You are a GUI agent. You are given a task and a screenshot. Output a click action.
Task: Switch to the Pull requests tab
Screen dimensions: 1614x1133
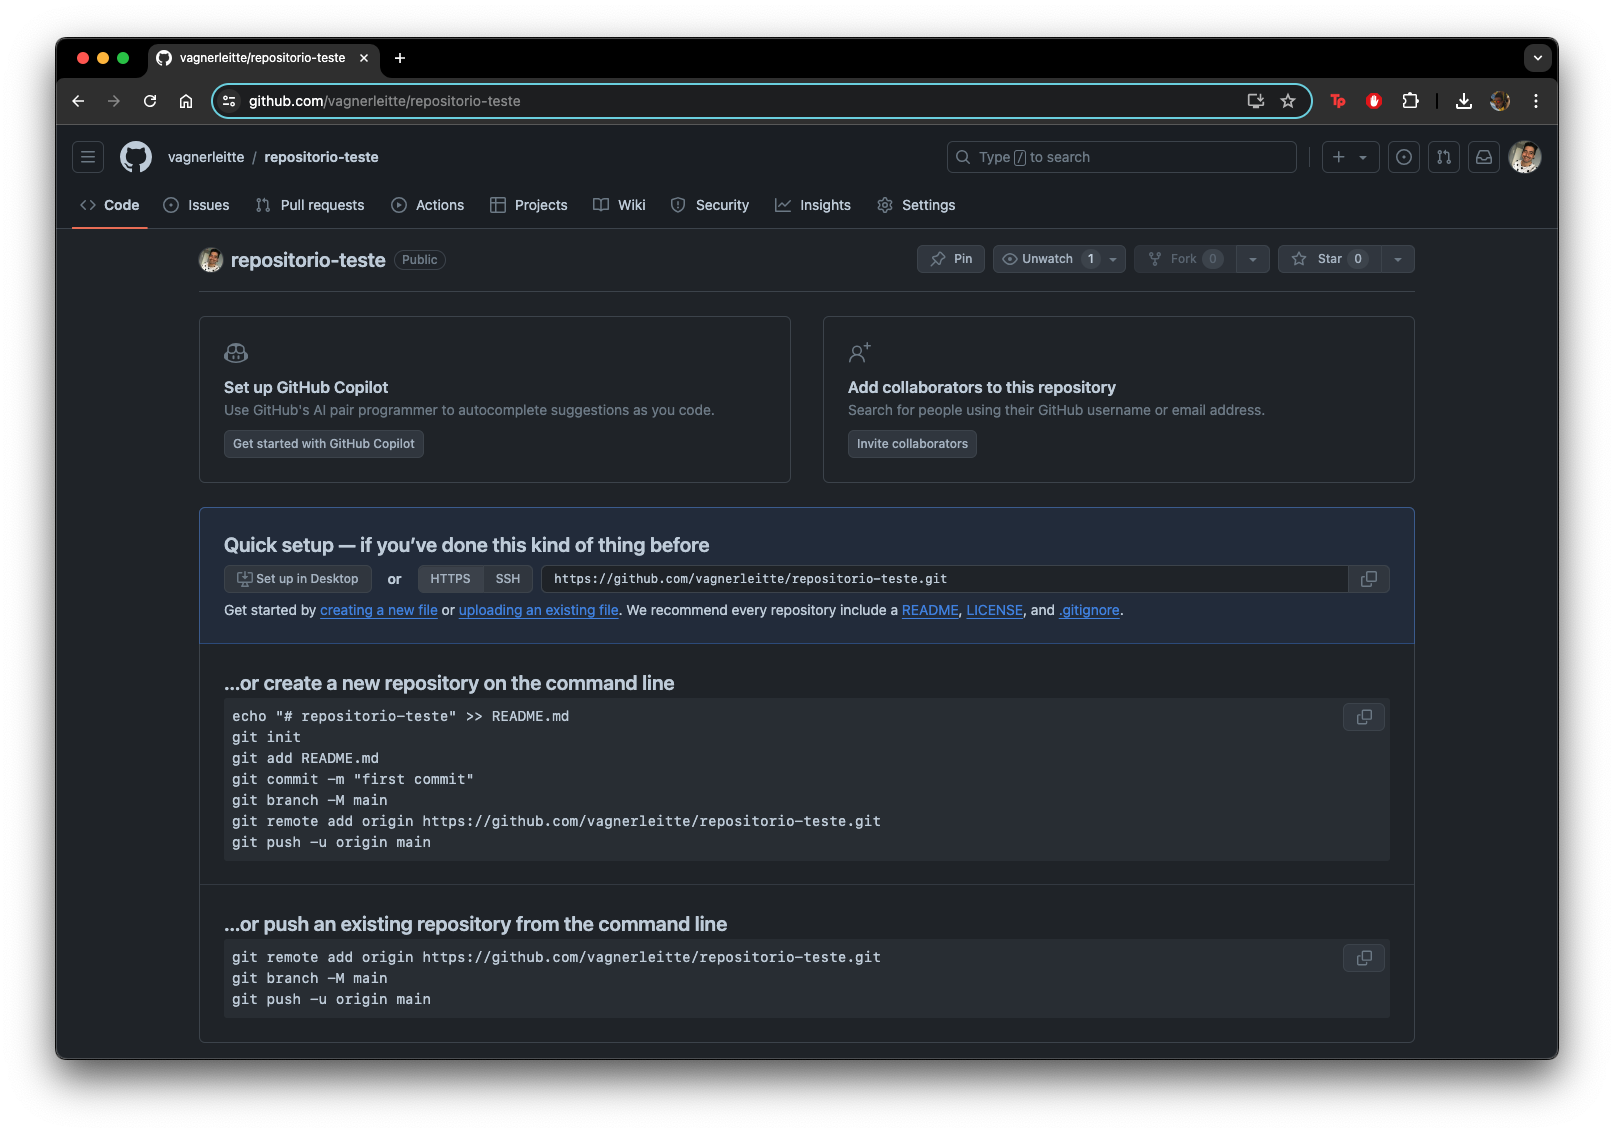point(310,205)
